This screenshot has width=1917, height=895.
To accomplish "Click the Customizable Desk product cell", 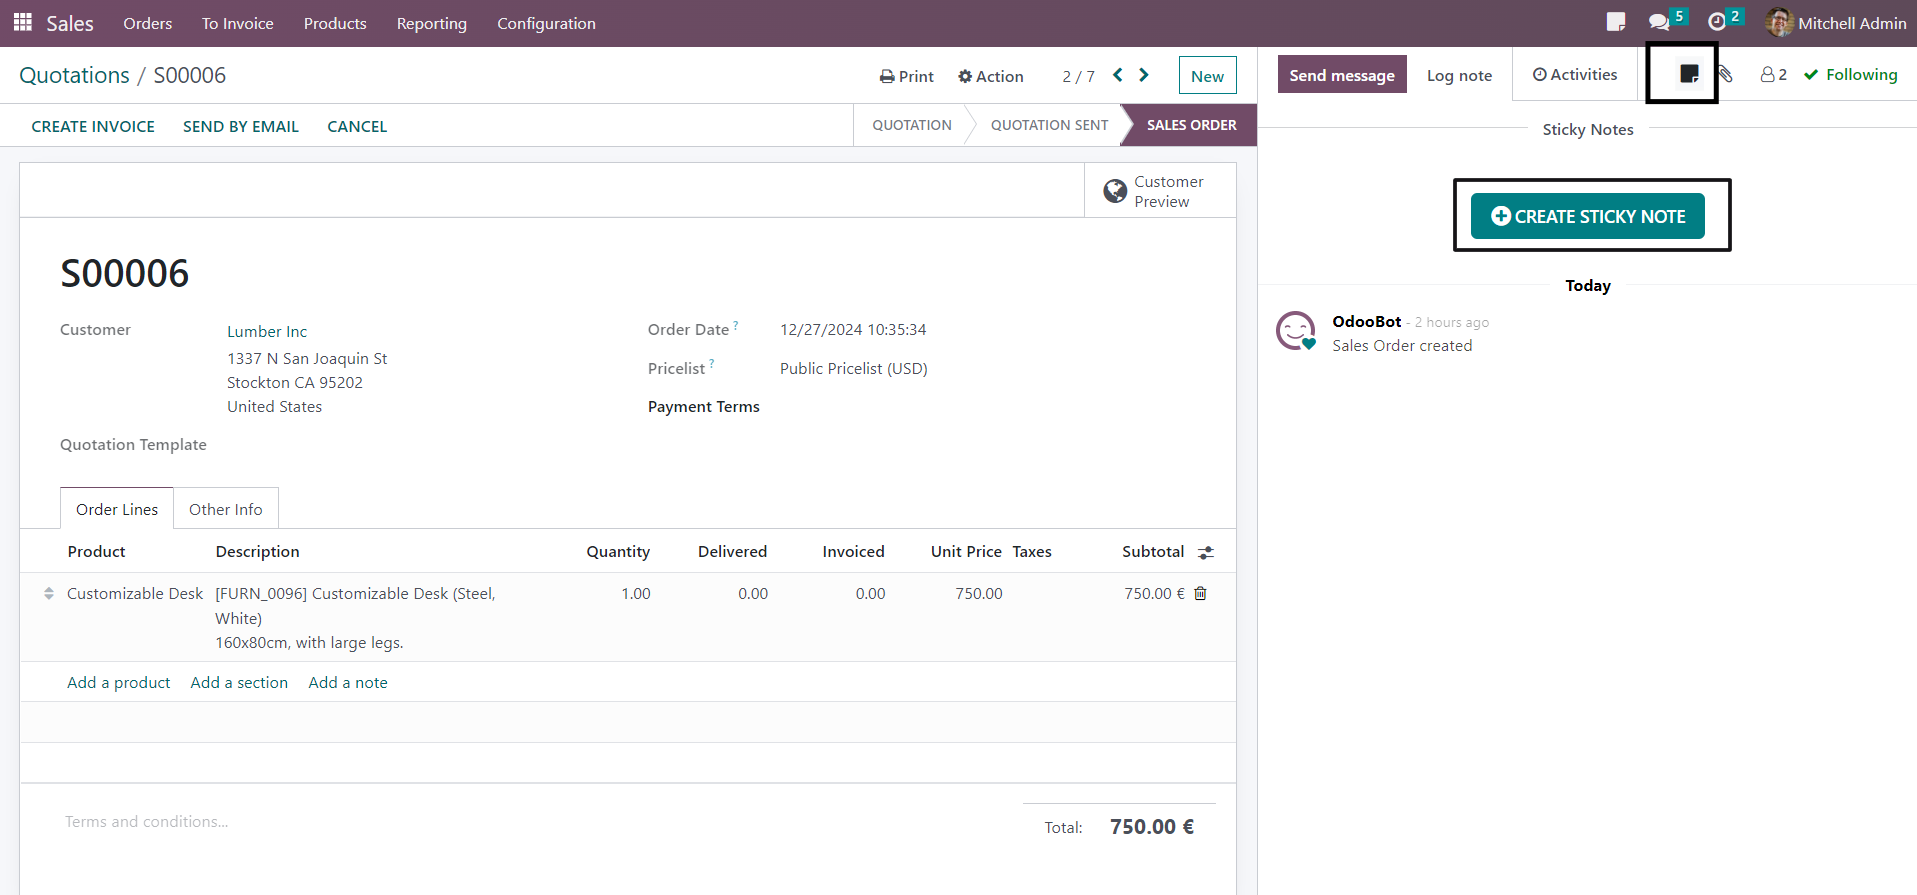I will 135,594.
